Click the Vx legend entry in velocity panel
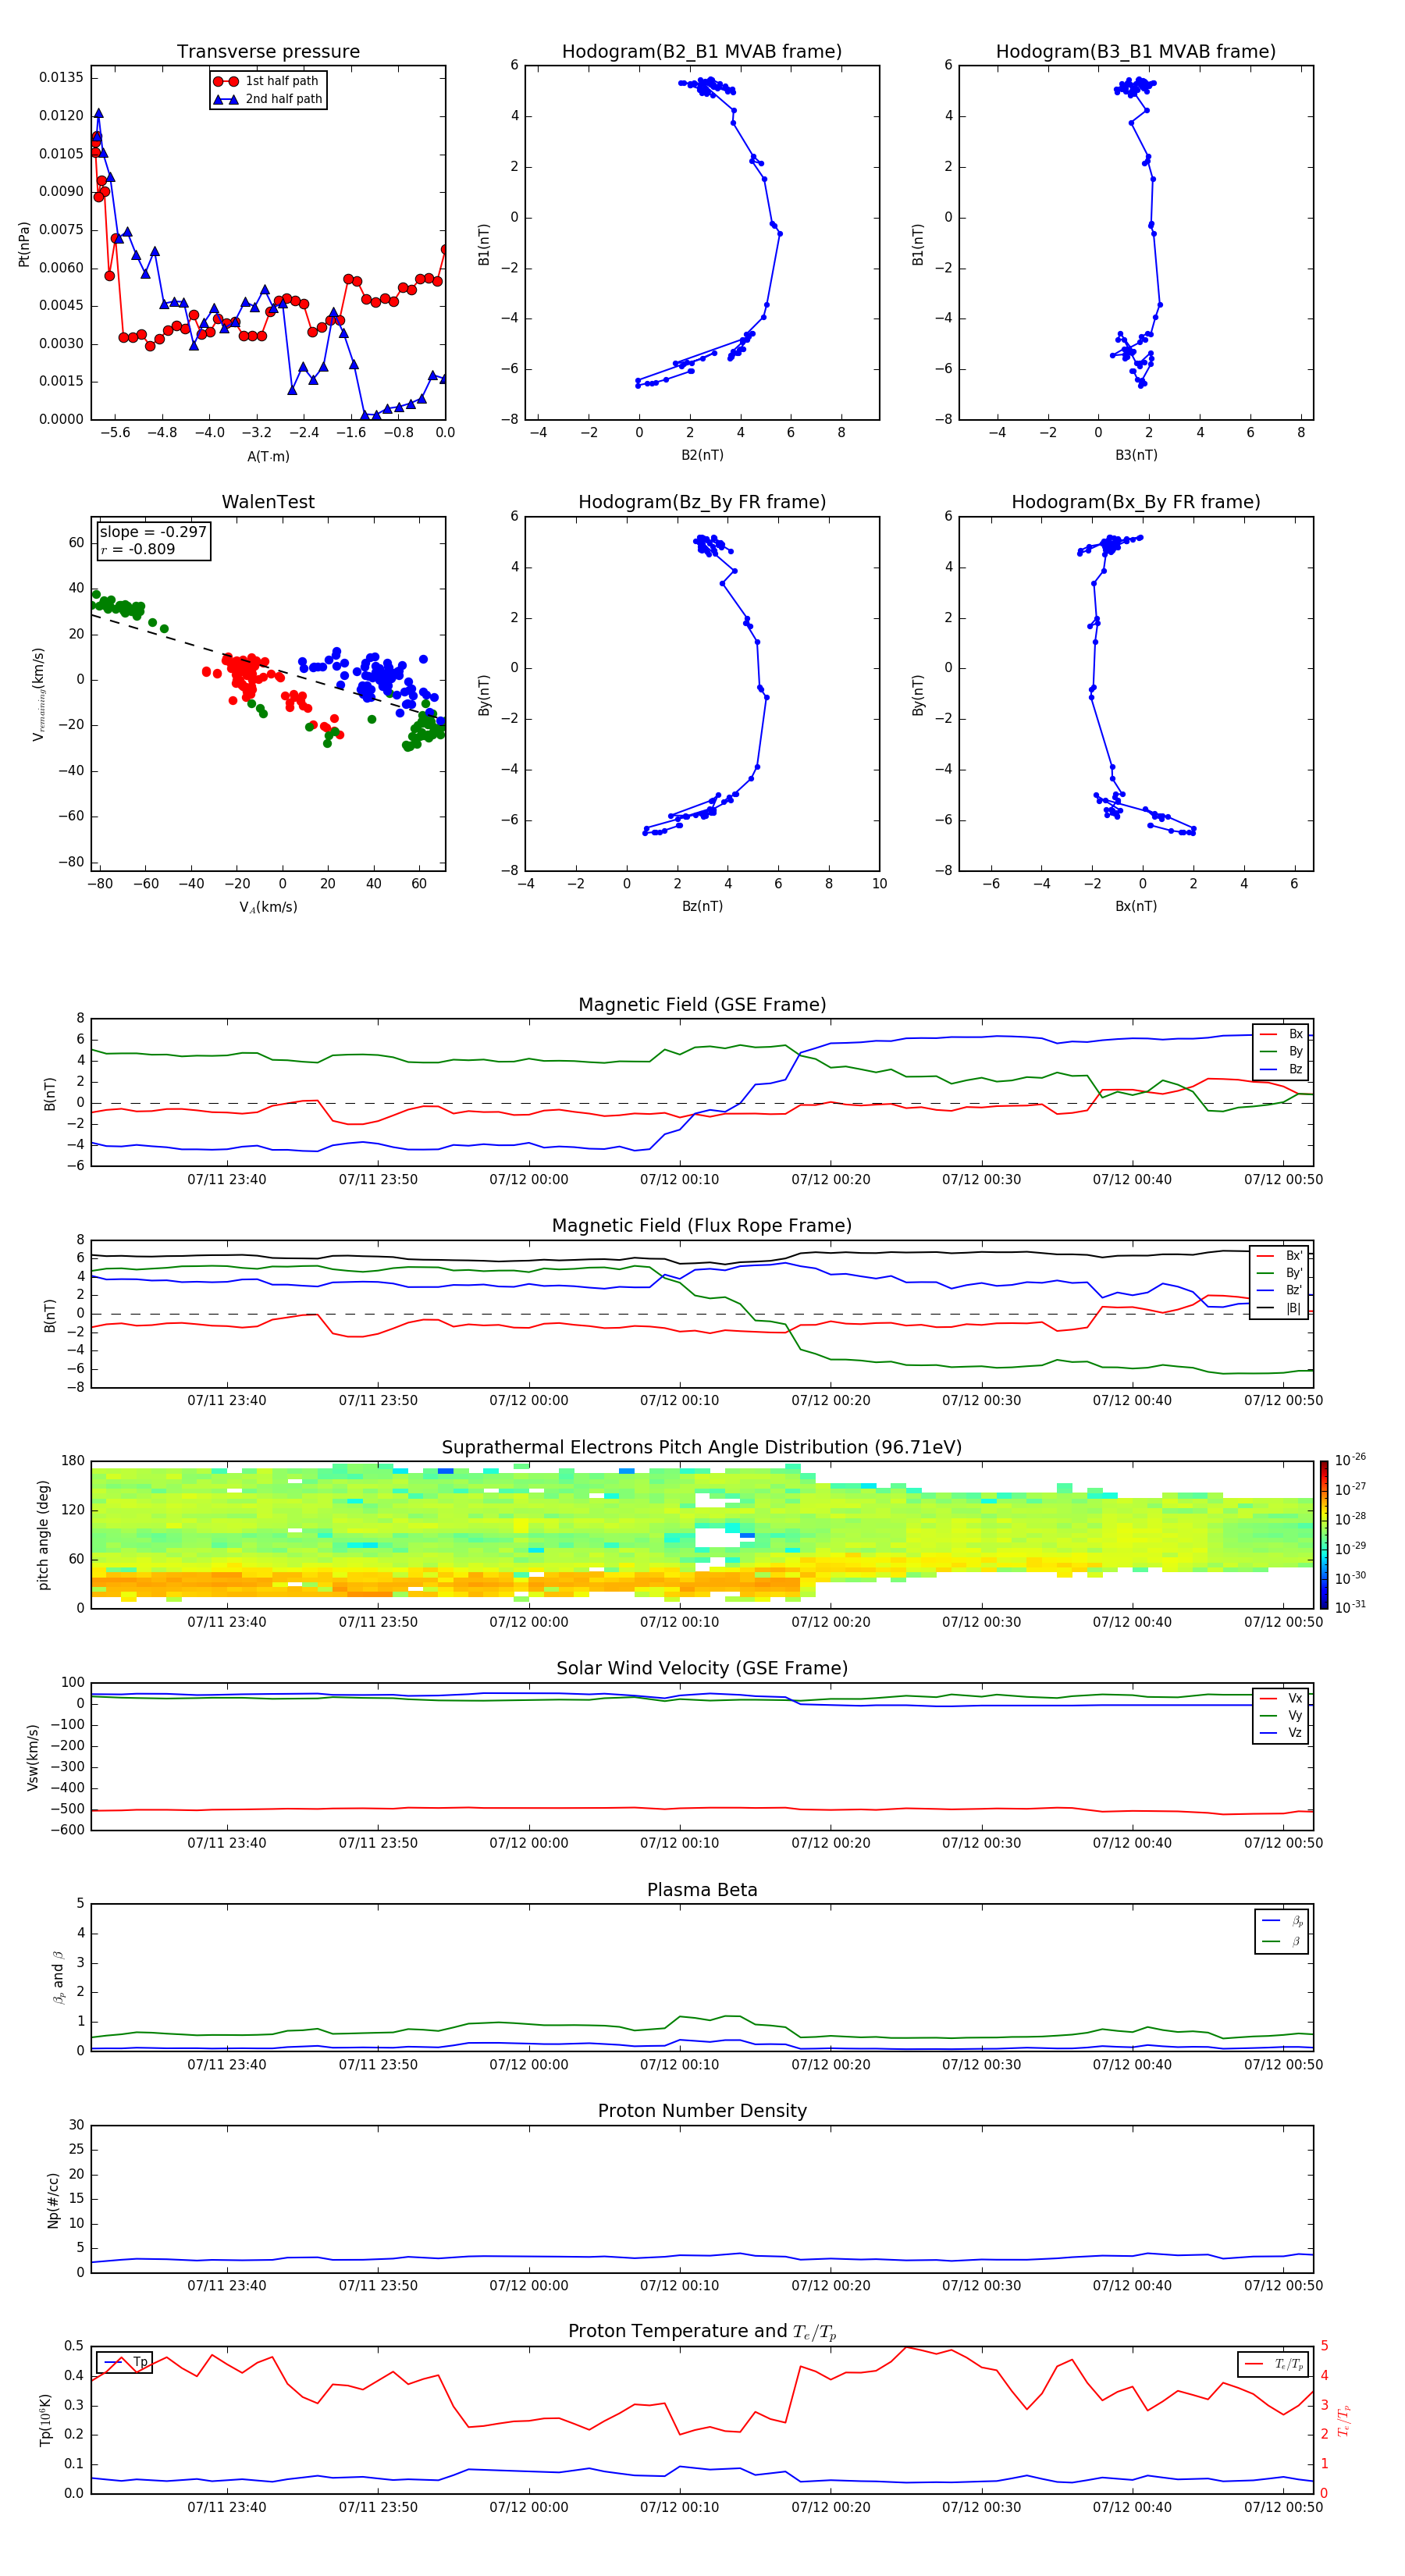Screen dimensions: 1405x2576 tap(1281, 1698)
